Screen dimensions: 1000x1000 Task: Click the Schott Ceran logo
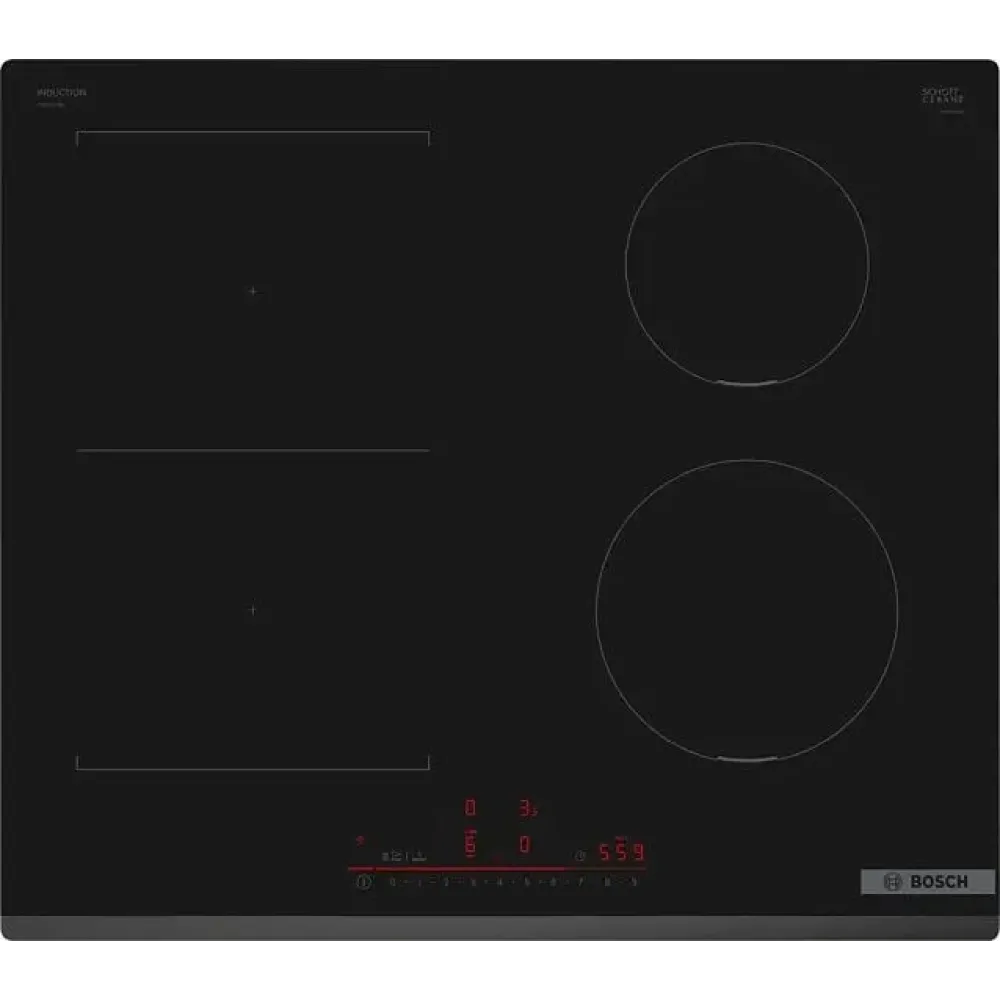tap(941, 96)
